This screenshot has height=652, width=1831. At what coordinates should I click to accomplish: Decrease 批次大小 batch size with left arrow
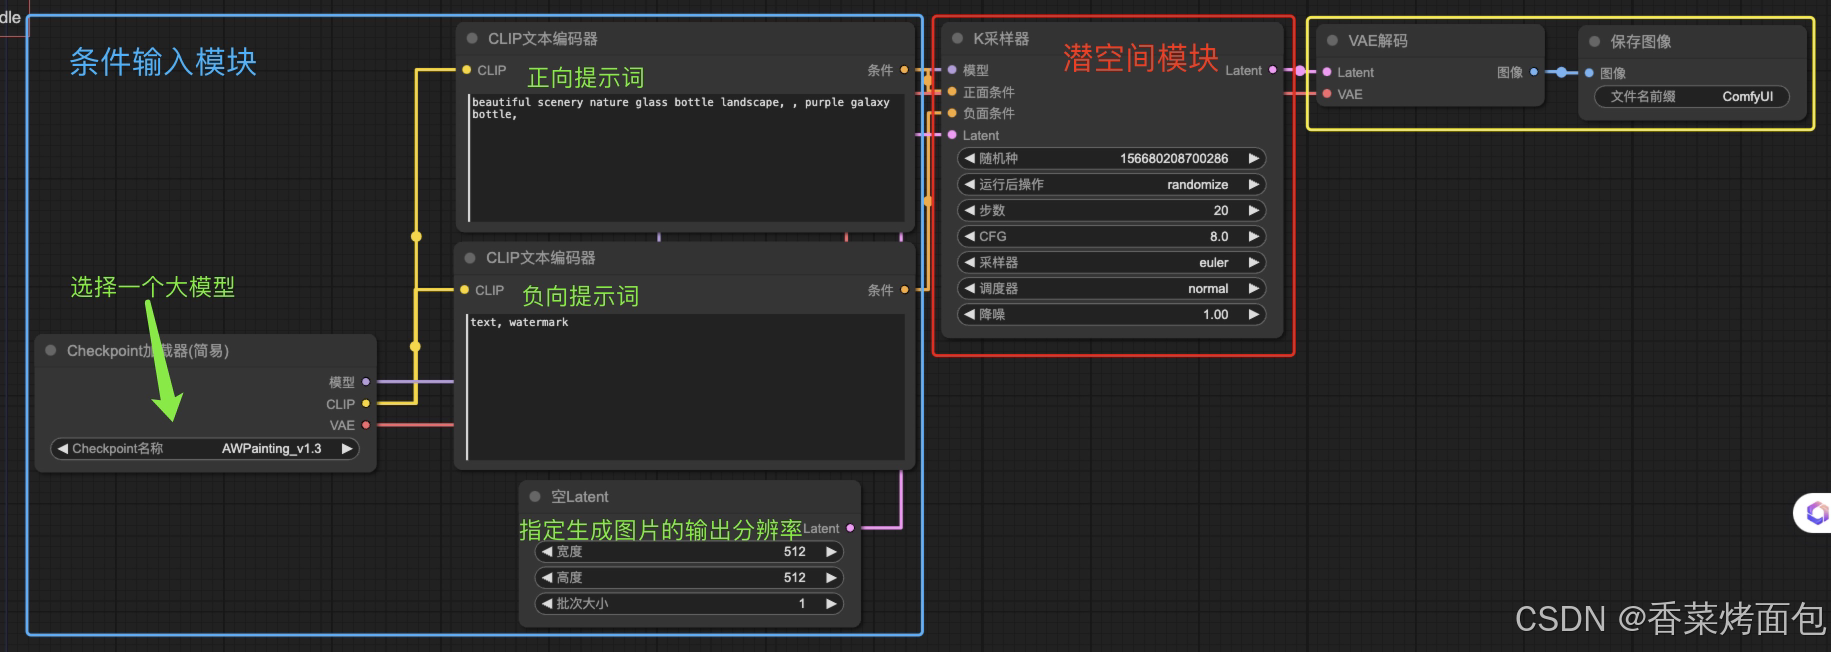click(547, 603)
